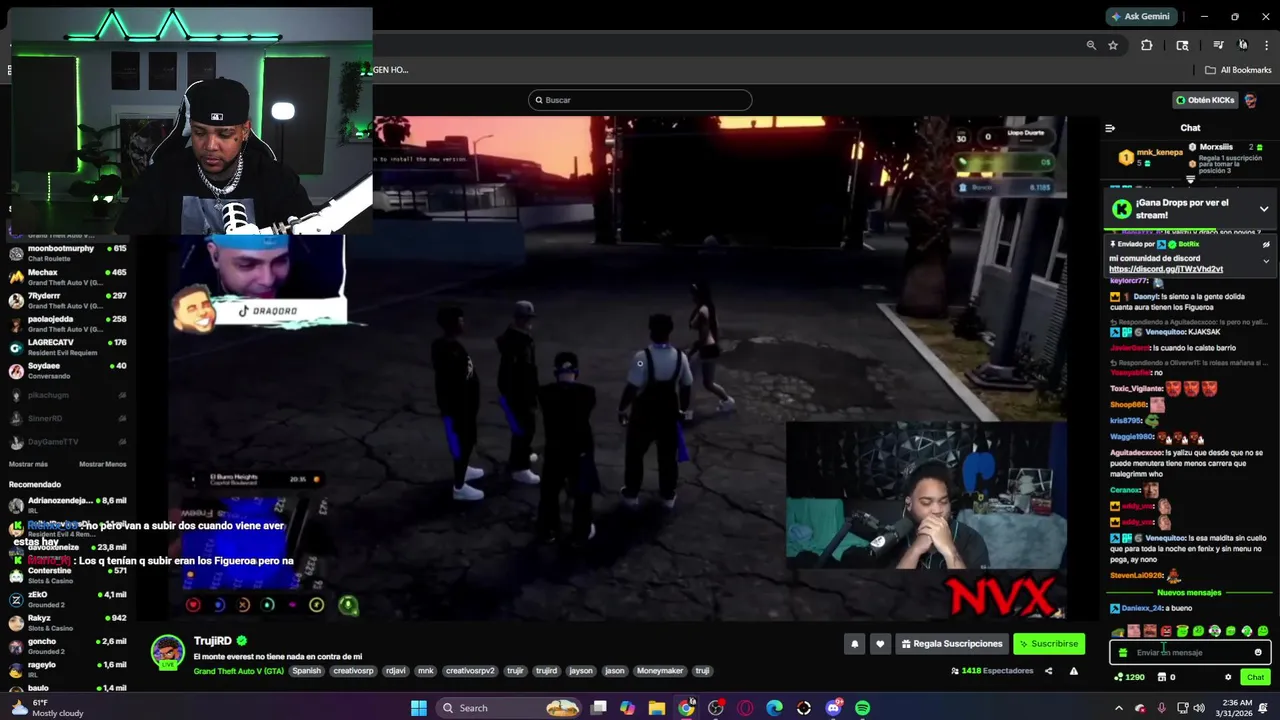Open the emoji picker in chat box

pyautogui.click(x=1258, y=653)
